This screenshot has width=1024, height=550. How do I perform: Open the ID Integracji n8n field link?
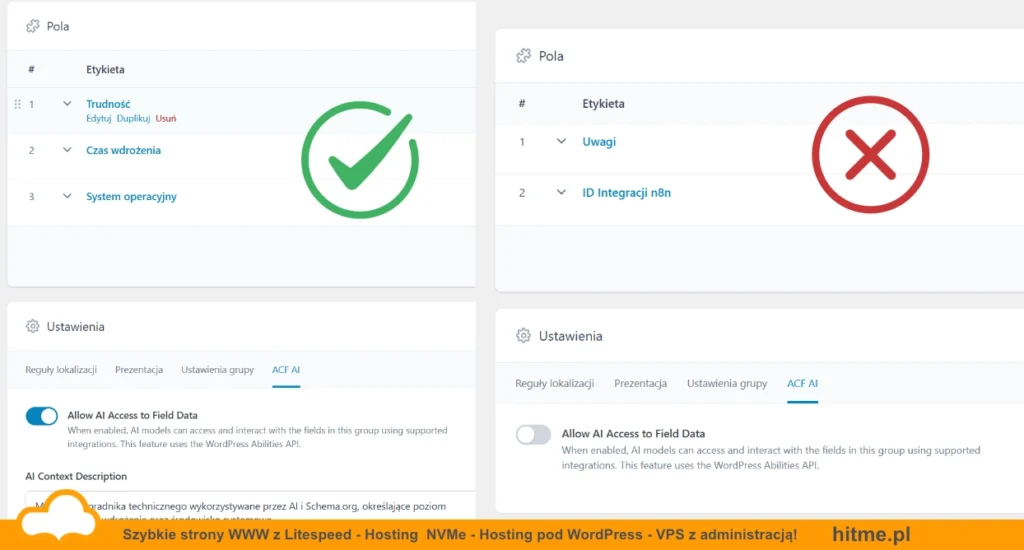[626, 193]
